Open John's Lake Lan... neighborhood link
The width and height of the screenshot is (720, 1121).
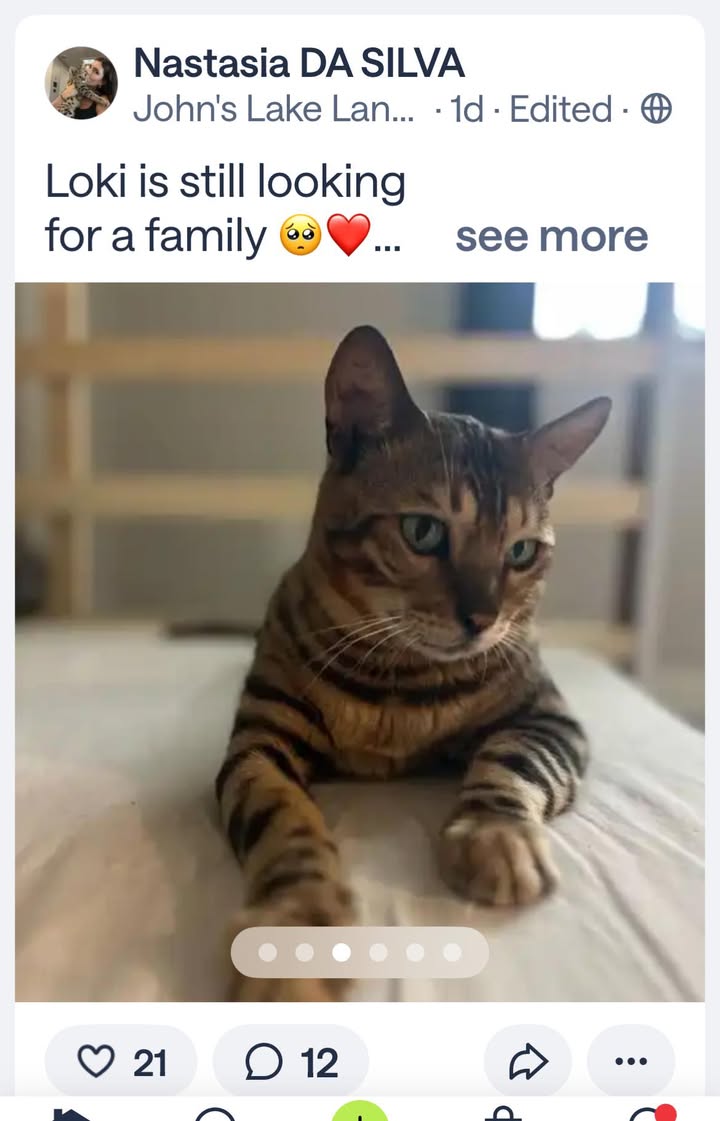tap(273, 109)
